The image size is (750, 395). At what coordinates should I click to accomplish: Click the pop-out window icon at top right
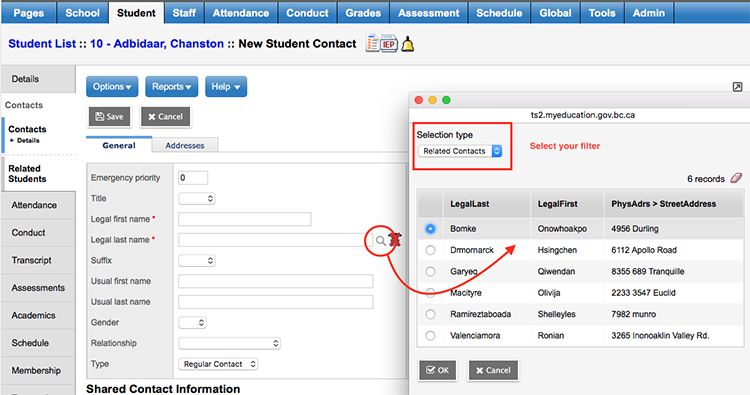[x=738, y=87]
